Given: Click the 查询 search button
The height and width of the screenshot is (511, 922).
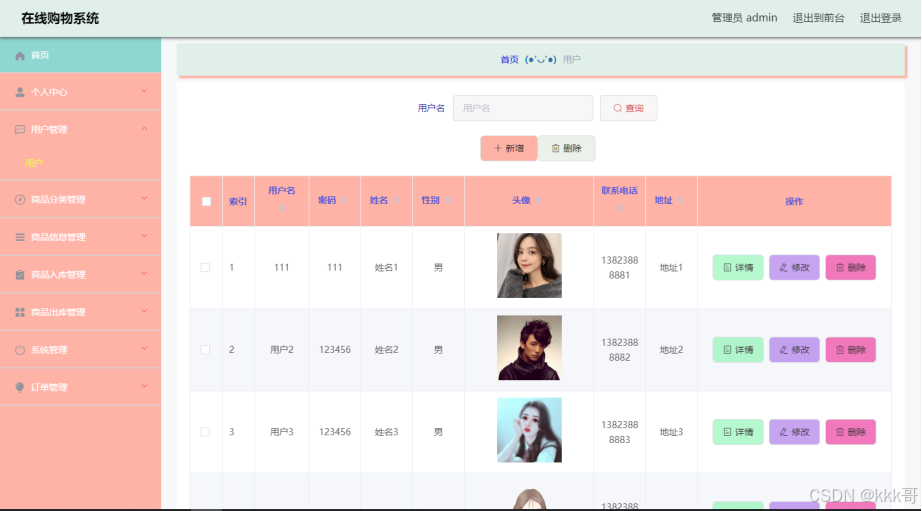Looking at the screenshot, I should pyautogui.click(x=629, y=108).
